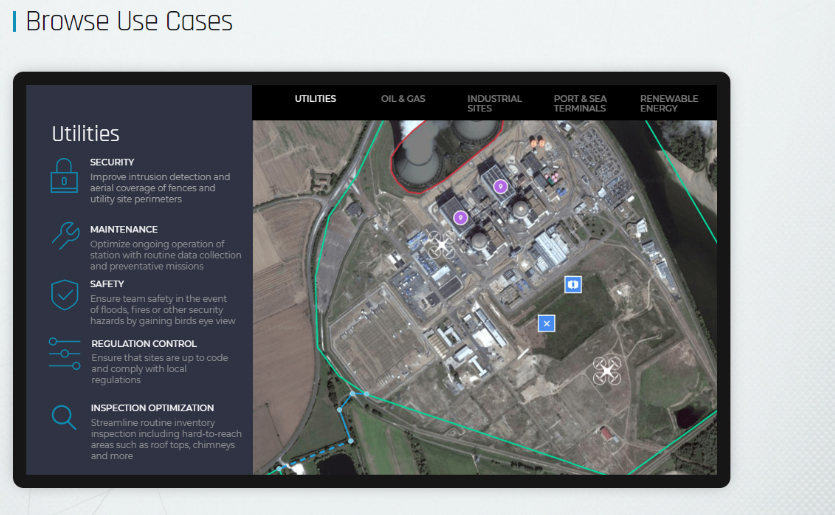The width and height of the screenshot is (835, 515).
Task: Click the Maintenance wrench icon
Action: pyautogui.click(x=66, y=235)
